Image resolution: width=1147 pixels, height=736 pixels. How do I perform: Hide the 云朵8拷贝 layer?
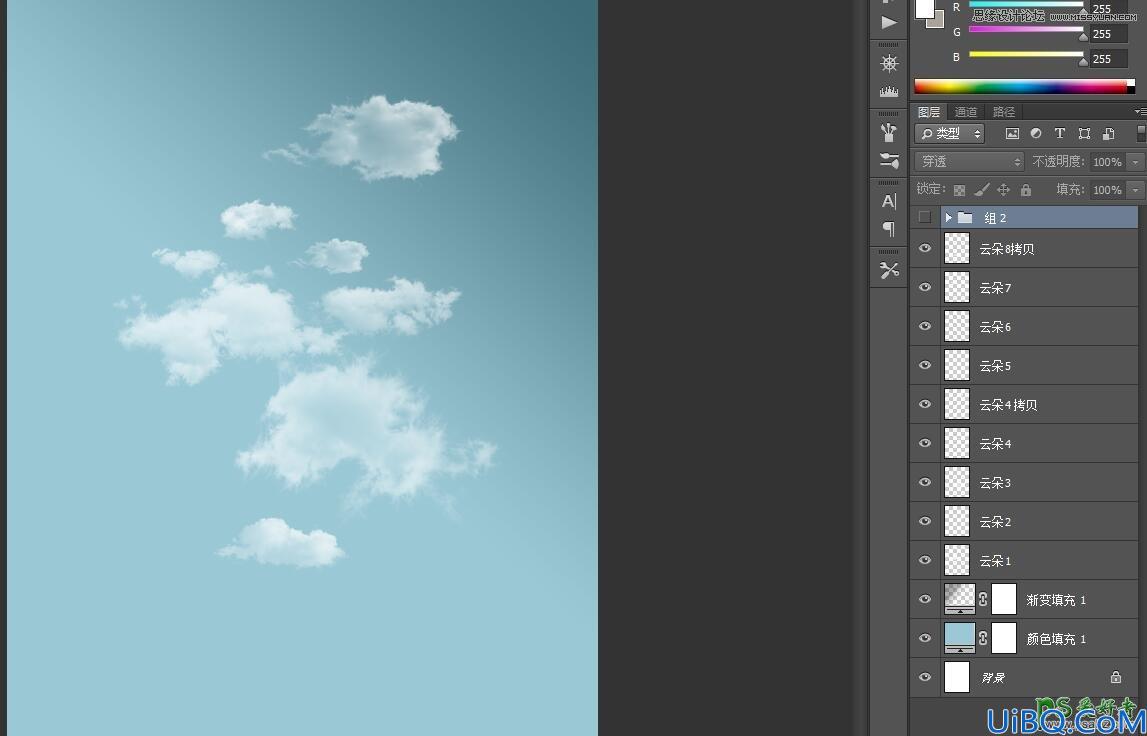tap(925, 249)
